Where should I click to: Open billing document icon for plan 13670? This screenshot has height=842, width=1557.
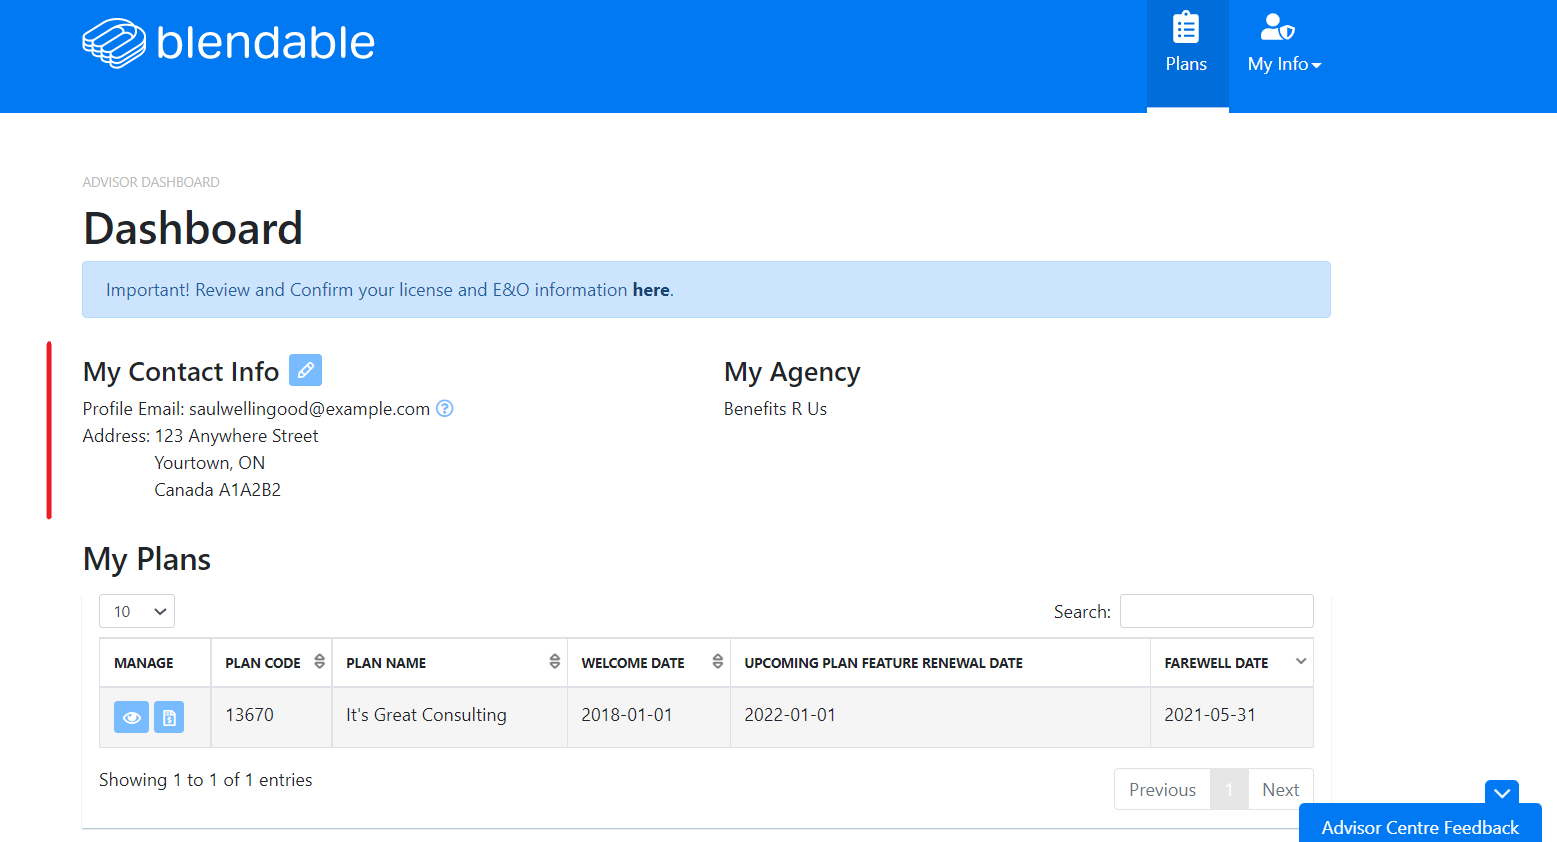point(169,717)
